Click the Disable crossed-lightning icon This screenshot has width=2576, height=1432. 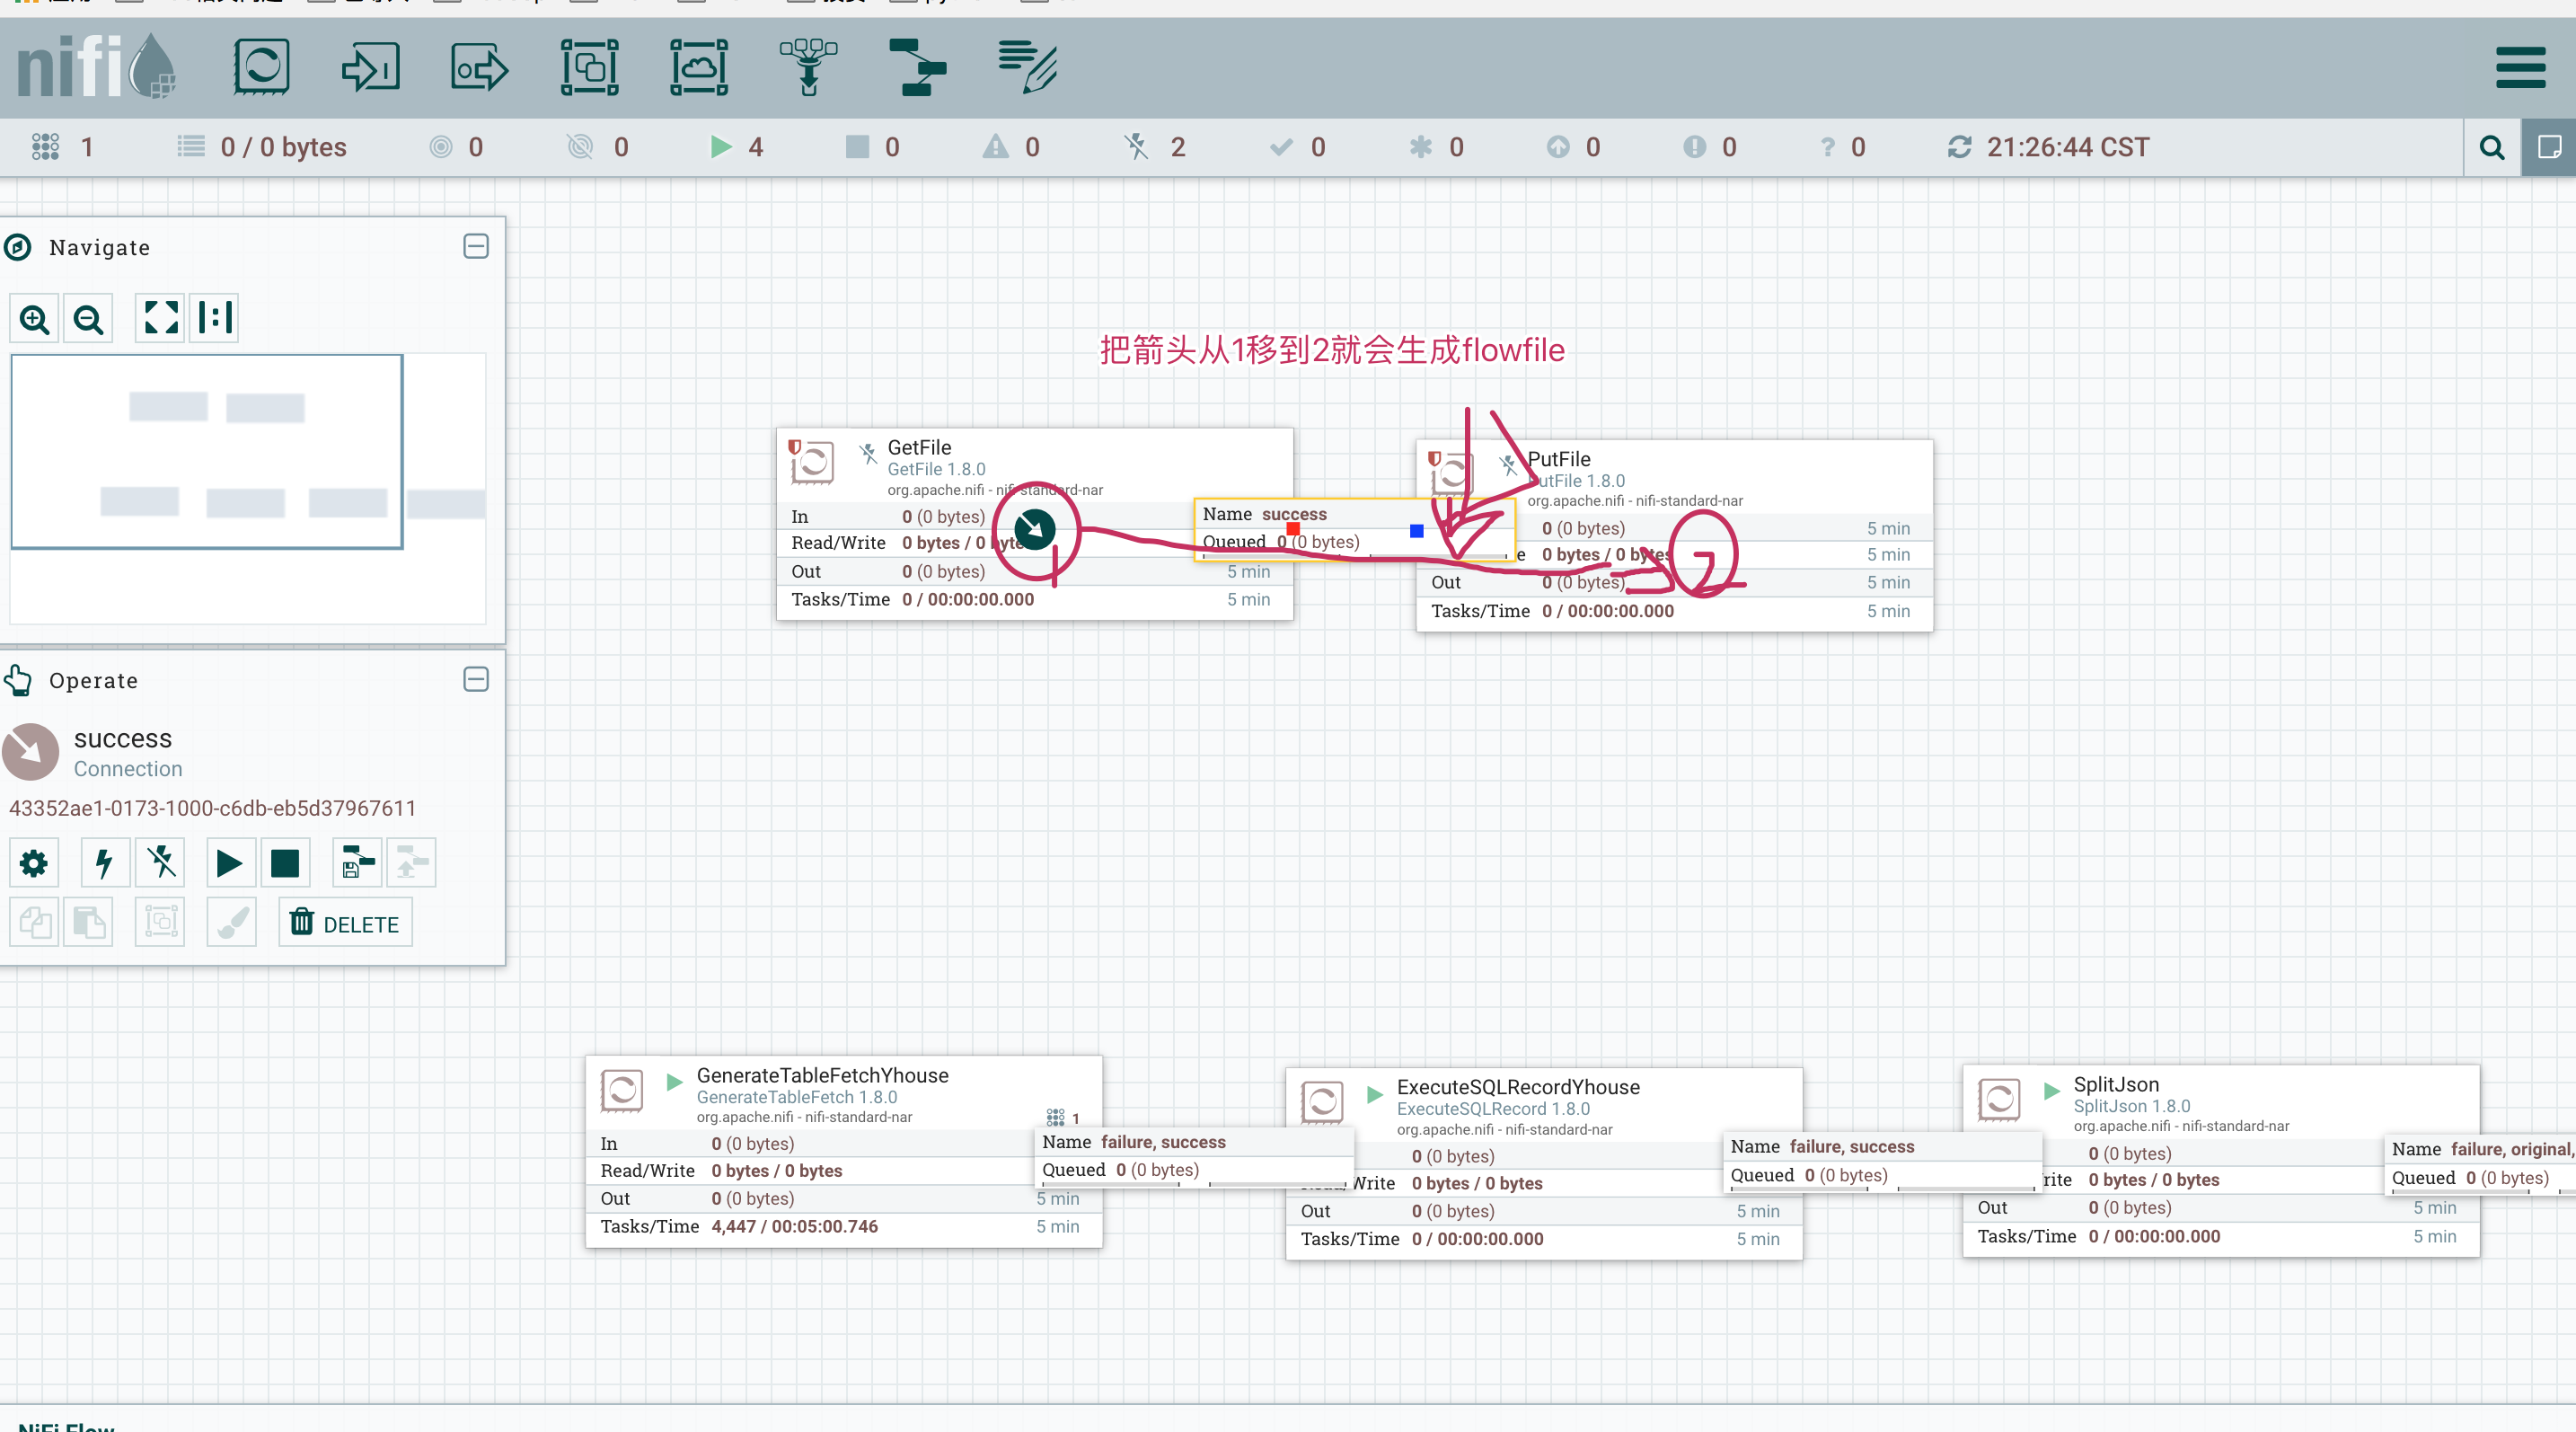pyautogui.click(x=160, y=863)
